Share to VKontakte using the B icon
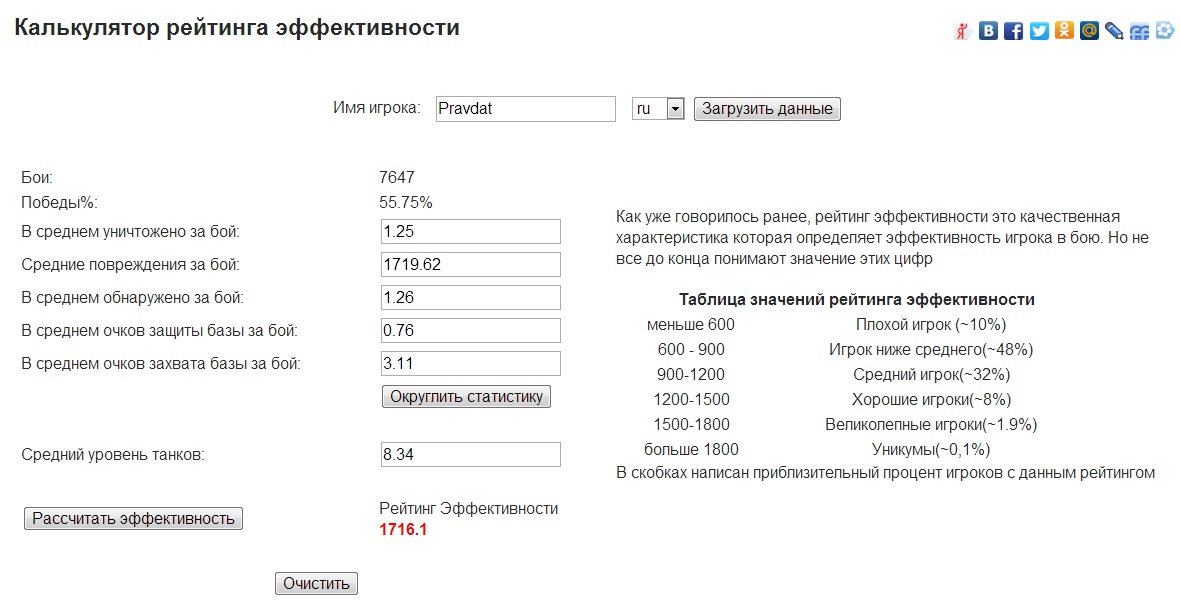This screenshot has height=601, width=1180. click(x=989, y=31)
